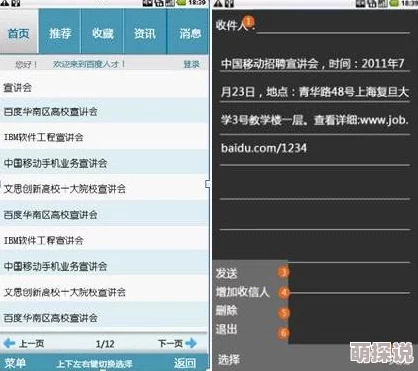Click the left arrow icon beside 上一页

(9, 343)
